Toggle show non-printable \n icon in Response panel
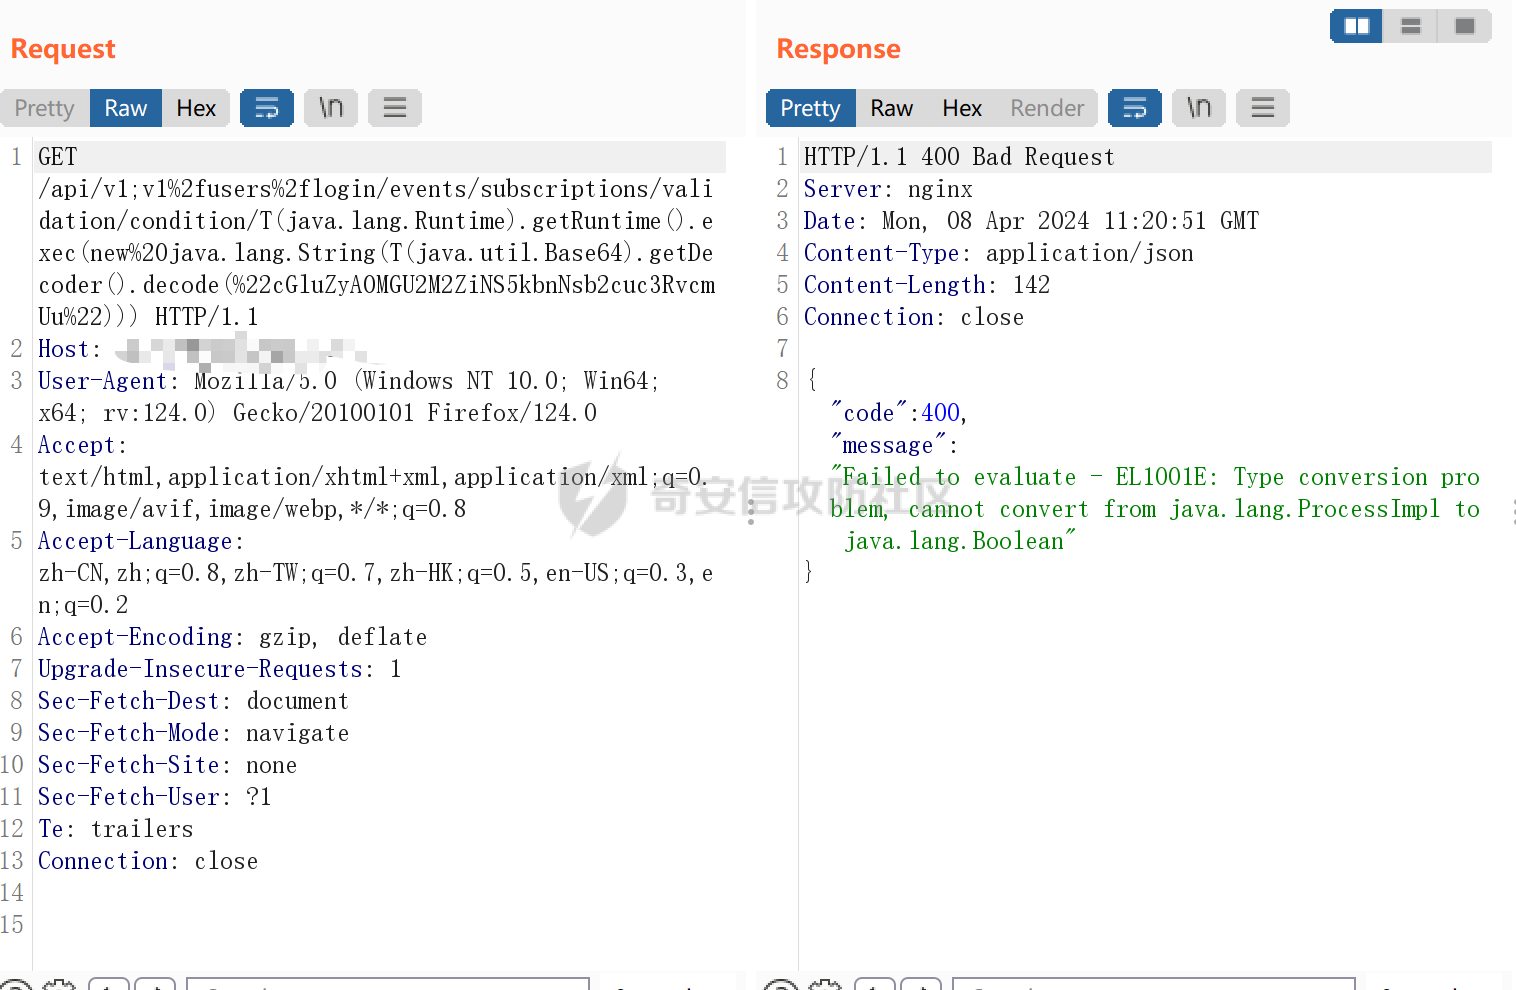The height and width of the screenshot is (990, 1516). (1199, 108)
